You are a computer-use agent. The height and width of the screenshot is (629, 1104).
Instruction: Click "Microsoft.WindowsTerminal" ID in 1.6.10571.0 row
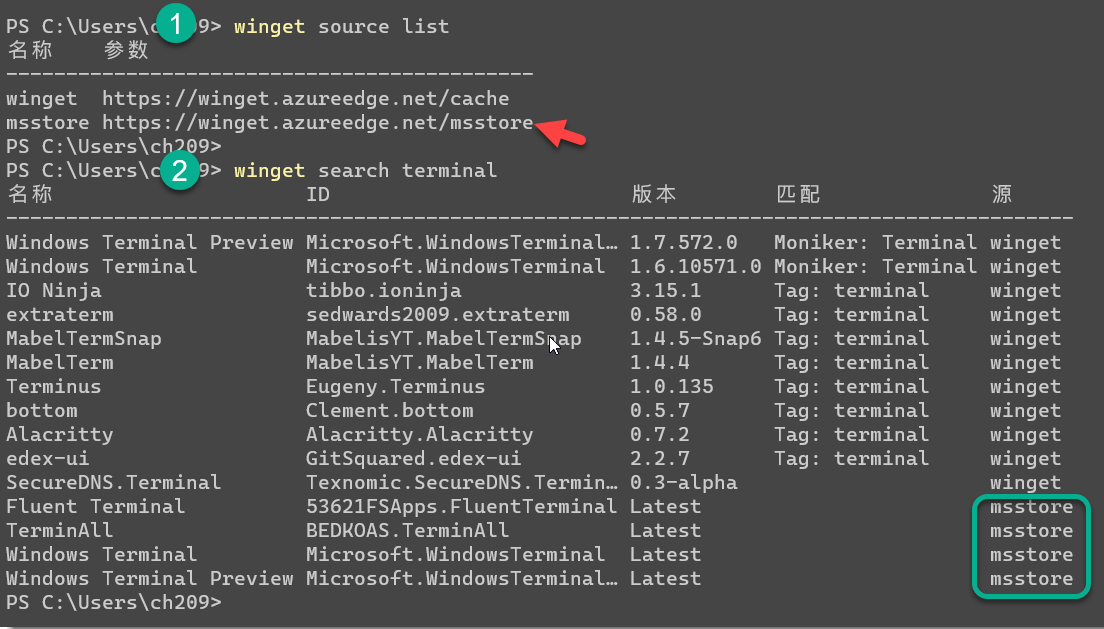click(x=456, y=266)
